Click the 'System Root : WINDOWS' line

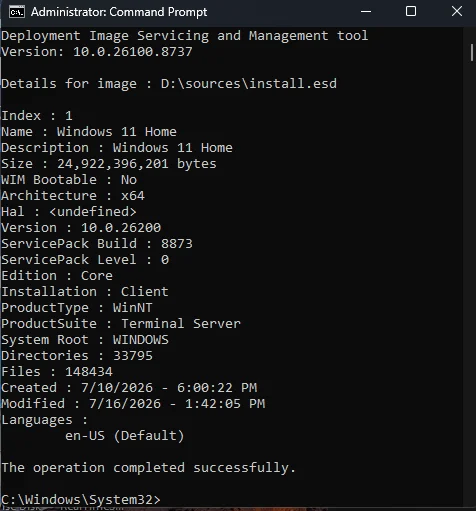[85, 340]
